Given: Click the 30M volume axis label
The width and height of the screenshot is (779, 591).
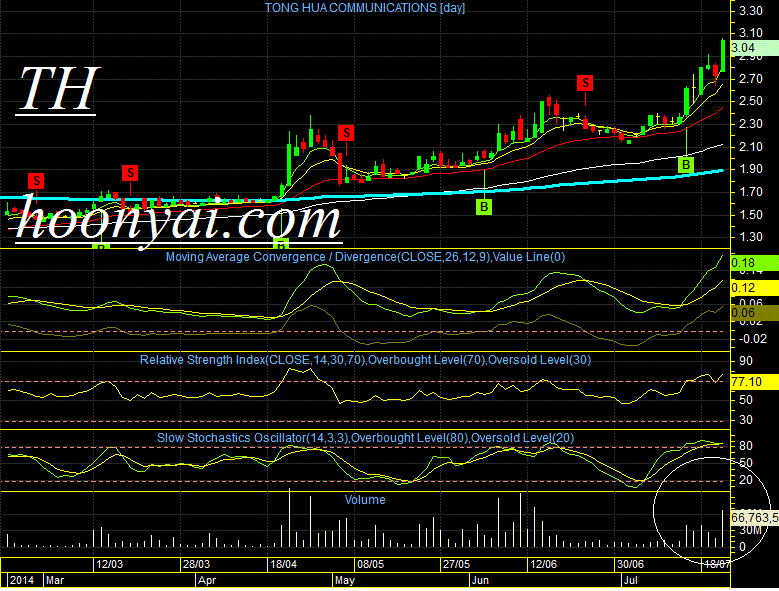Looking at the screenshot, I should pos(750,530).
